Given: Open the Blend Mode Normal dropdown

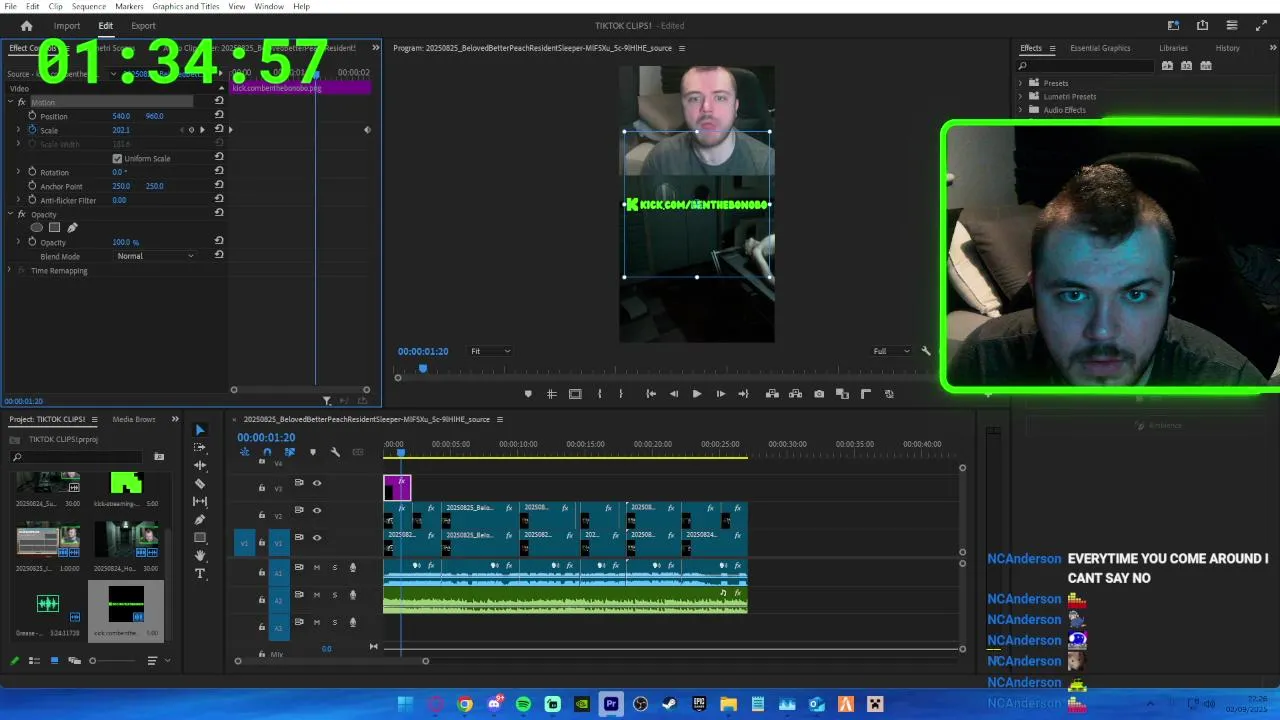Looking at the screenshot, I should pyautogui.click(x=156, y=256).
